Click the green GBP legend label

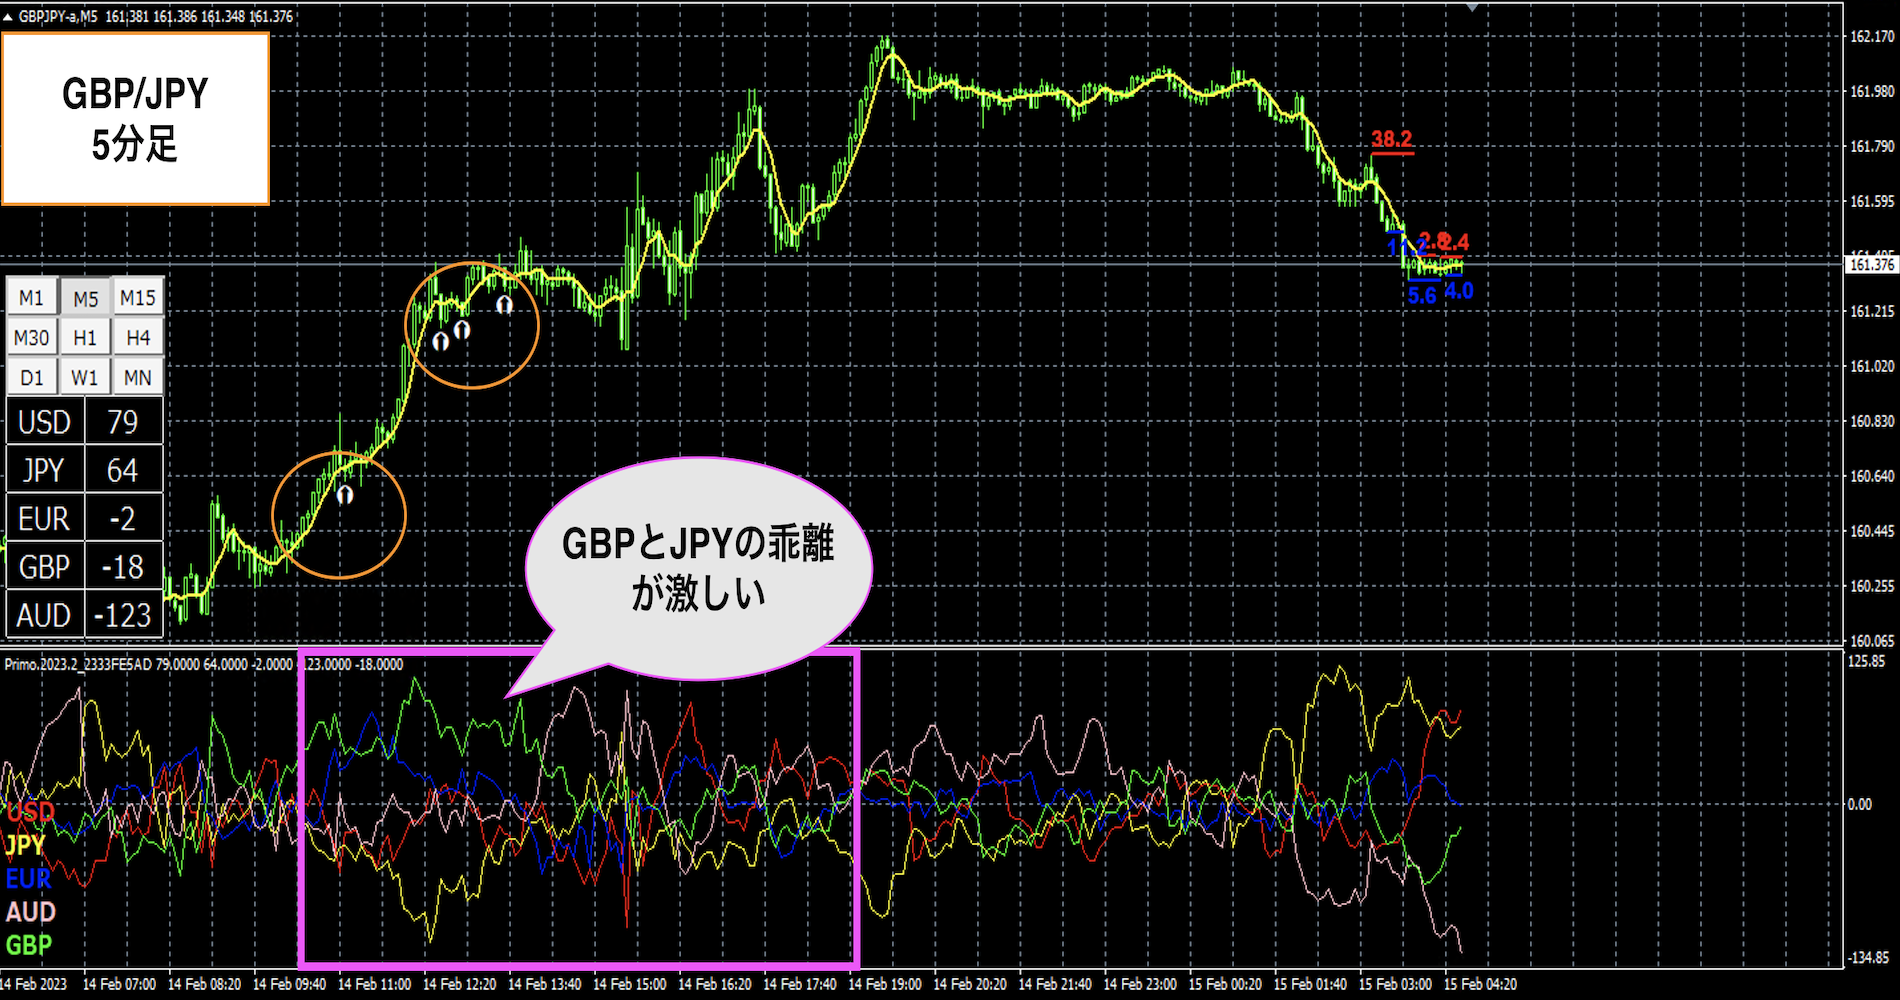pos(28,944)
